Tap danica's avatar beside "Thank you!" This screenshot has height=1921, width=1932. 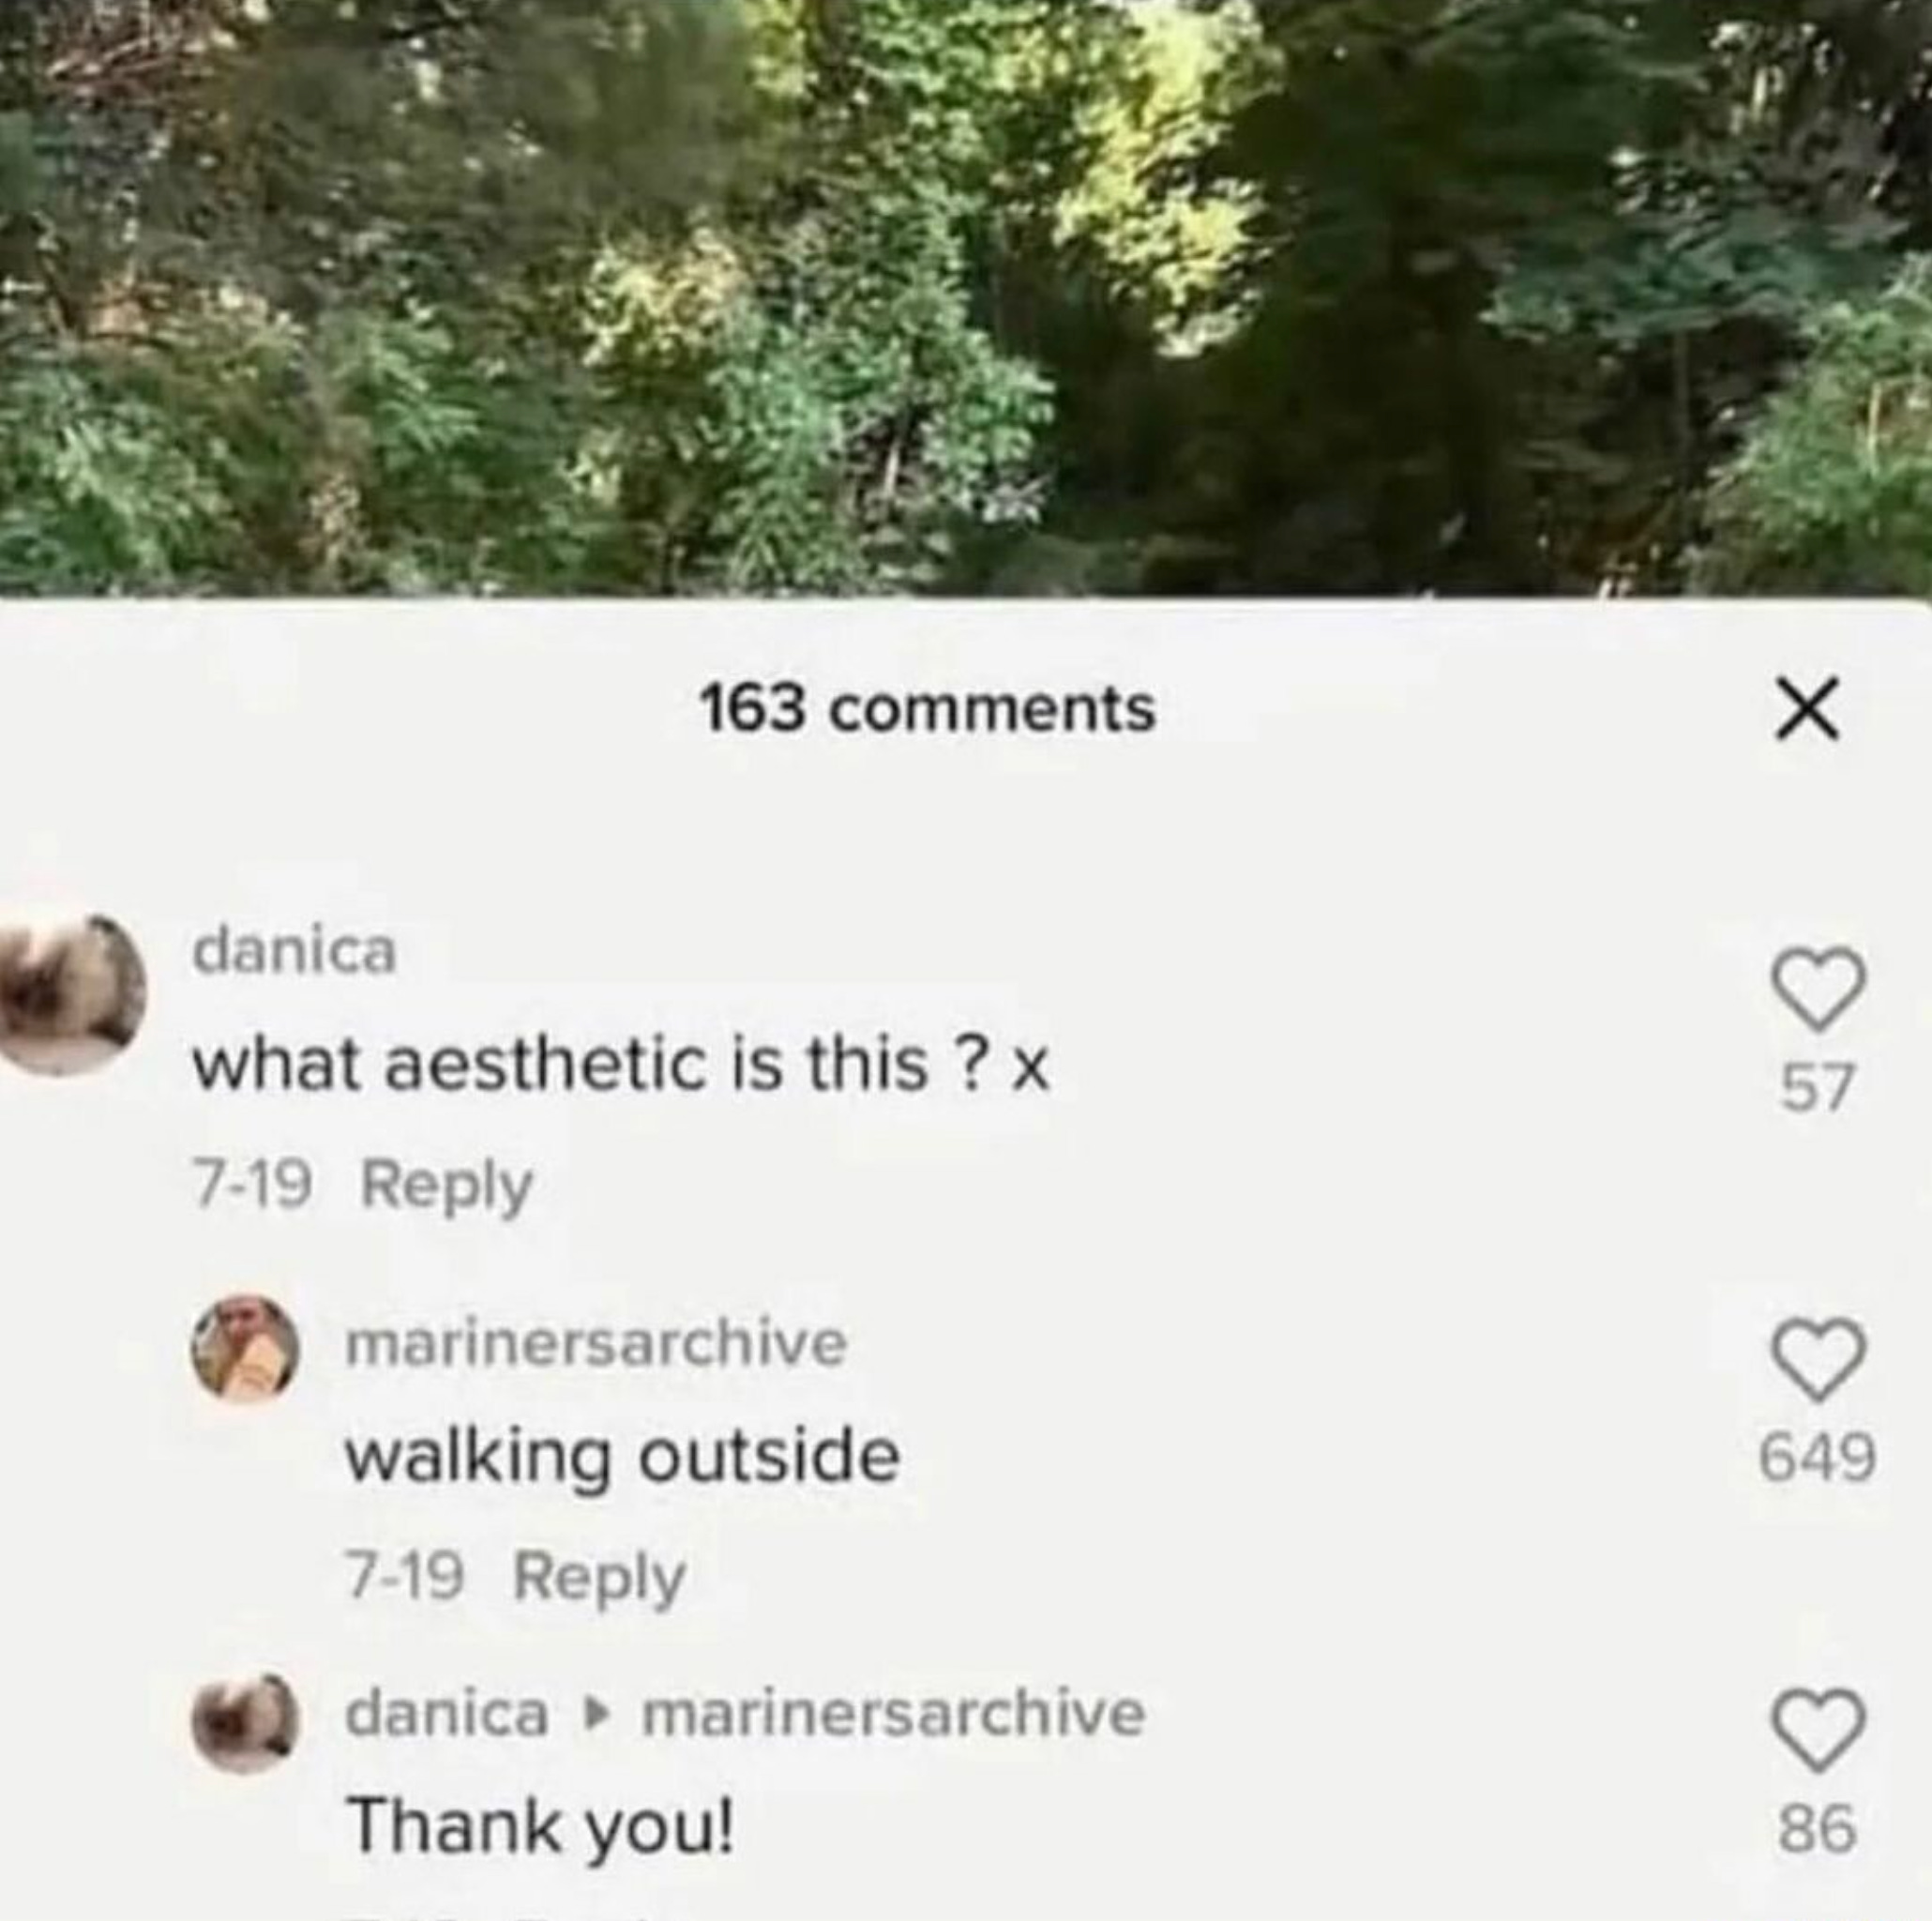[246, 1721]
